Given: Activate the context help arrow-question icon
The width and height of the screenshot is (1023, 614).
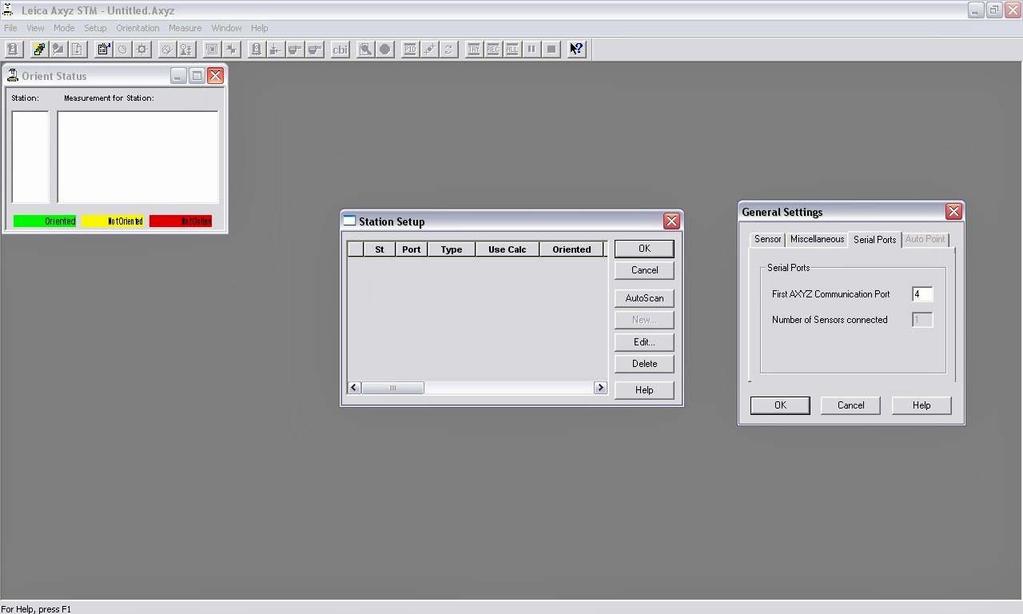Looking at the screenshot, I should pyautogui.click(x=576, y=49).
